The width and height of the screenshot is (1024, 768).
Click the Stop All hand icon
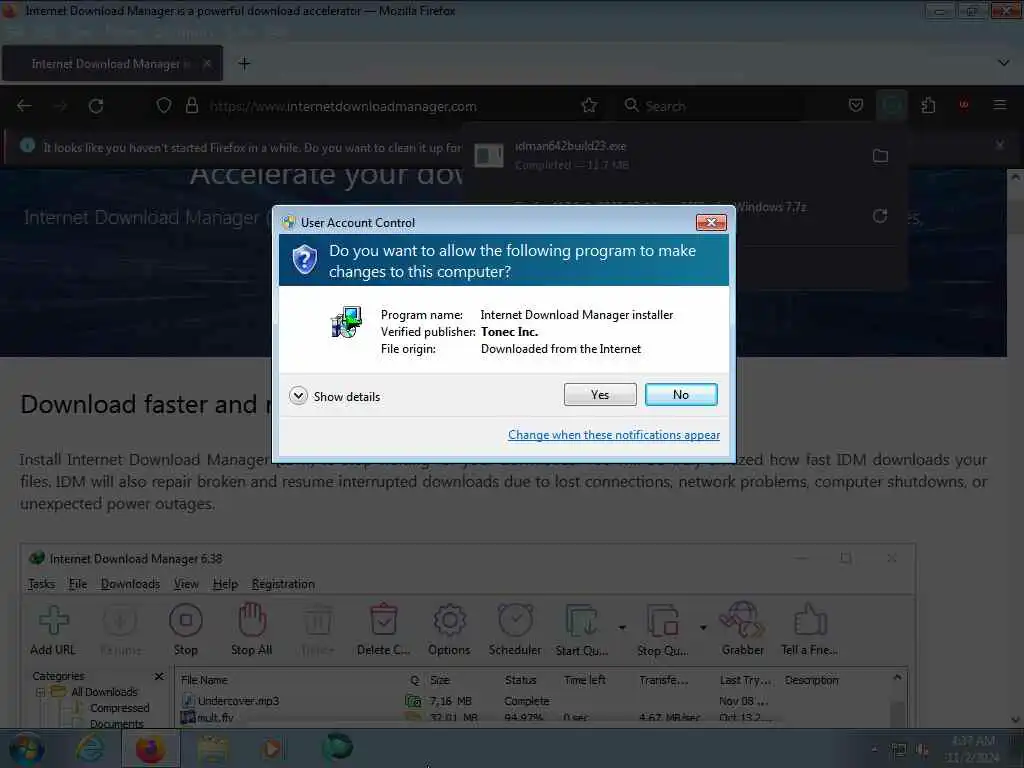pyautogui.click(x=251, y=629)
